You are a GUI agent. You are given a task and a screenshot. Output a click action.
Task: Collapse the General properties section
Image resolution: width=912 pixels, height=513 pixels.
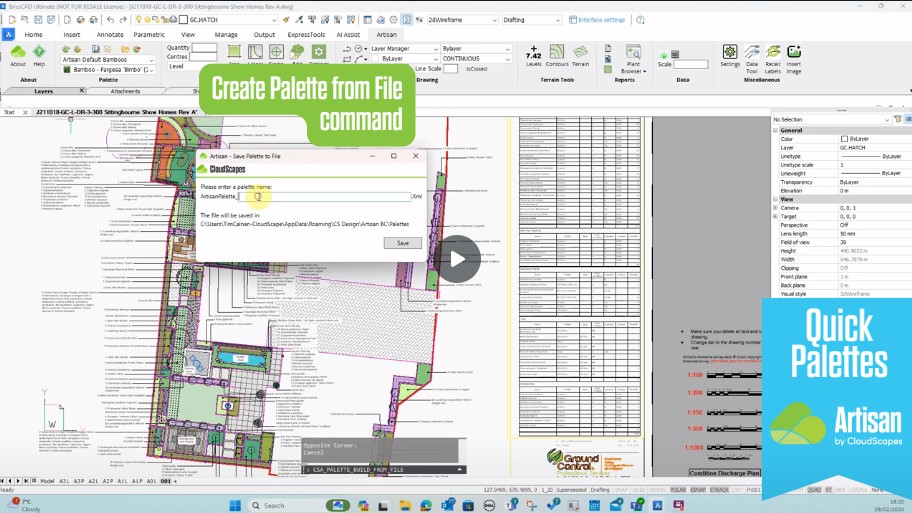(x=775, y=130)
